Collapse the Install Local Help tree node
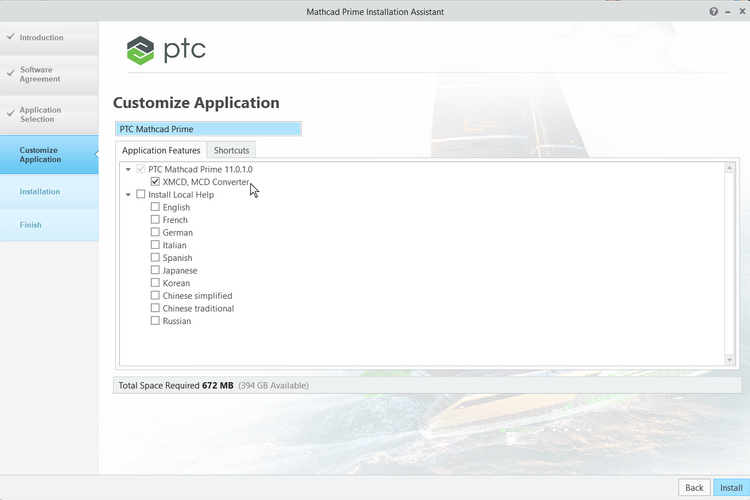Image resolution: width=750 pixels, height=500 pixels. (x=128, y=195)
